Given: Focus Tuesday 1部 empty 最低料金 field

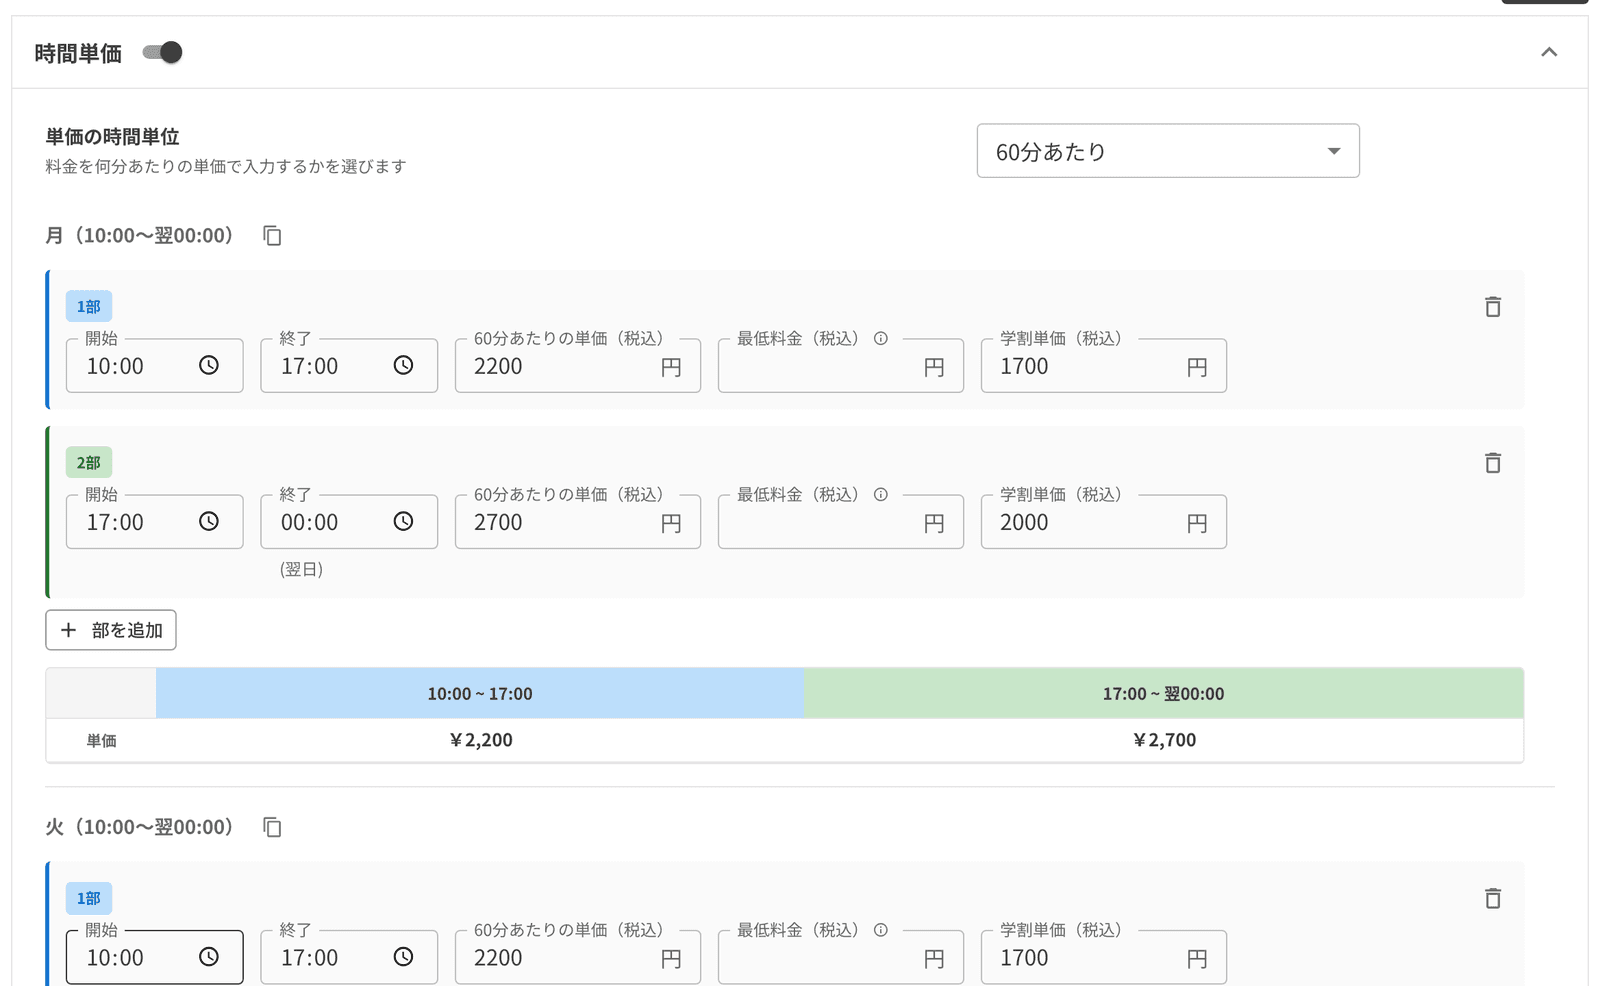Looking at the screenshot, I should 841,957.
